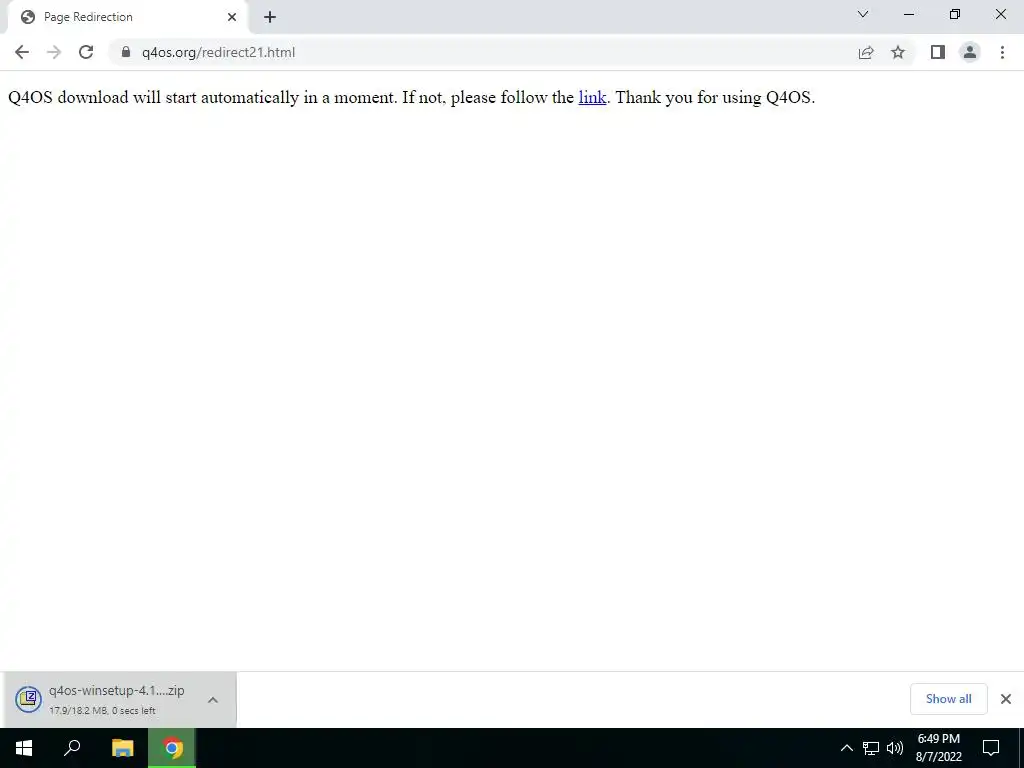
Task: Open the volume tray icon
Action: point(895,748)
